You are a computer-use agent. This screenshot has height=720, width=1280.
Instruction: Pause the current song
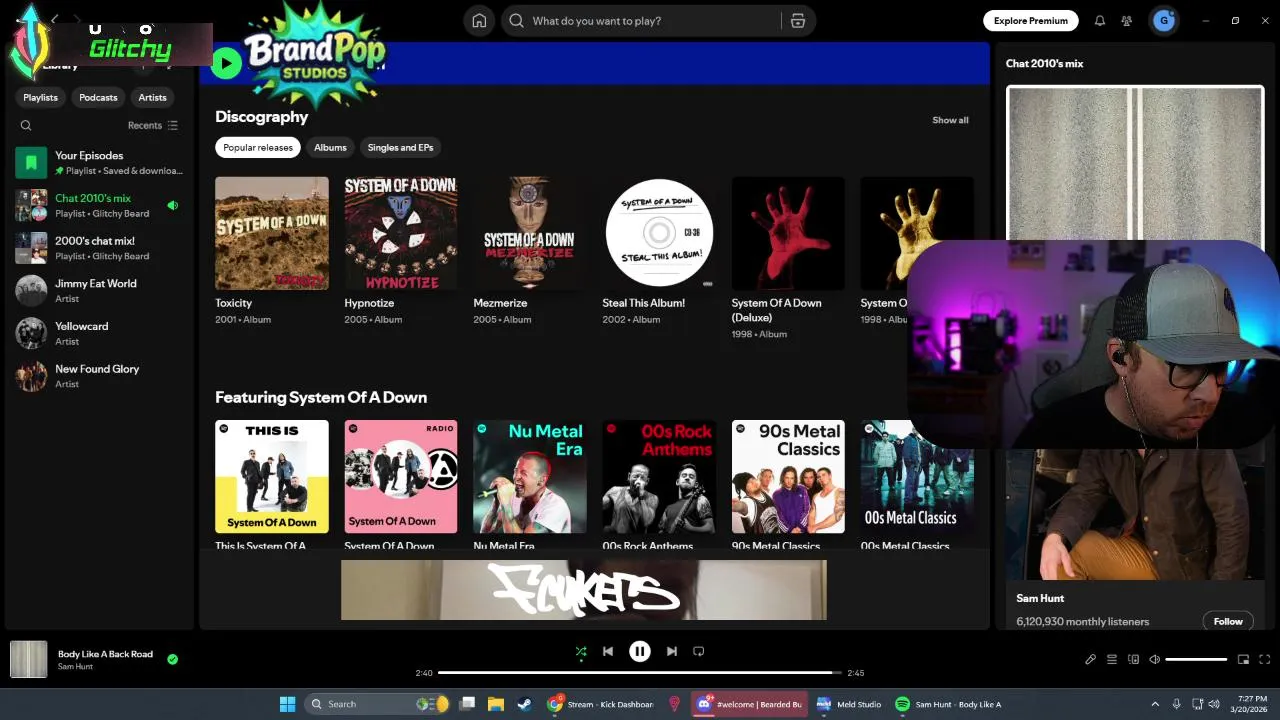pyautogui.click(x=640, y=651)
